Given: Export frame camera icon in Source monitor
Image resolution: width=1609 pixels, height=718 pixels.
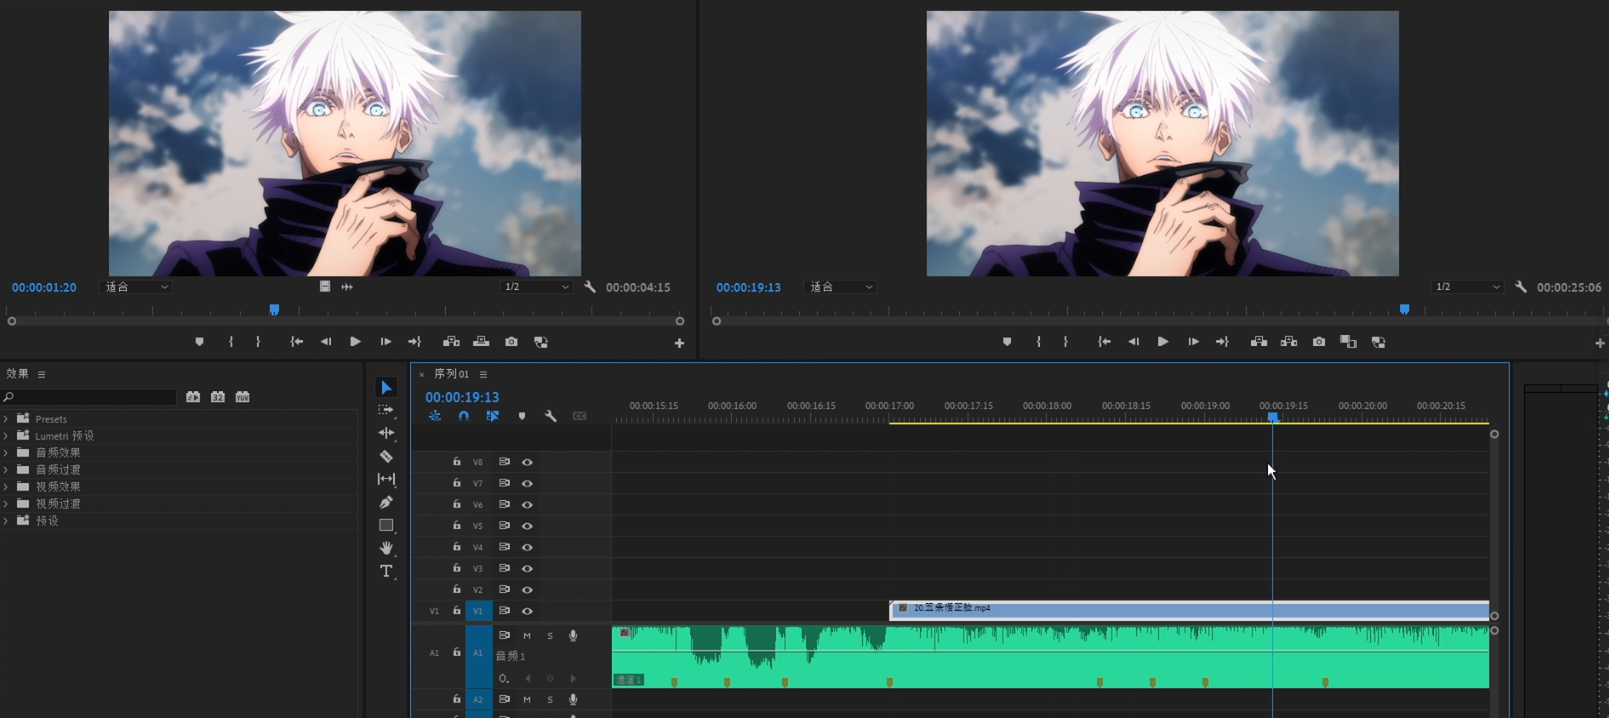Looking at the screenshot, I should pyautogui.click(x=511, y=342).
